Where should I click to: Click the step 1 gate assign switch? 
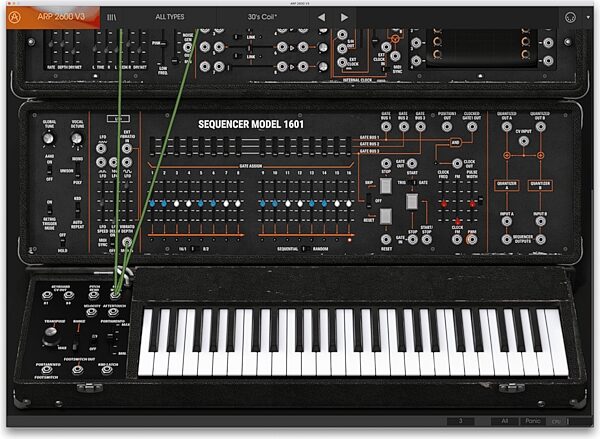coord(152,146)
